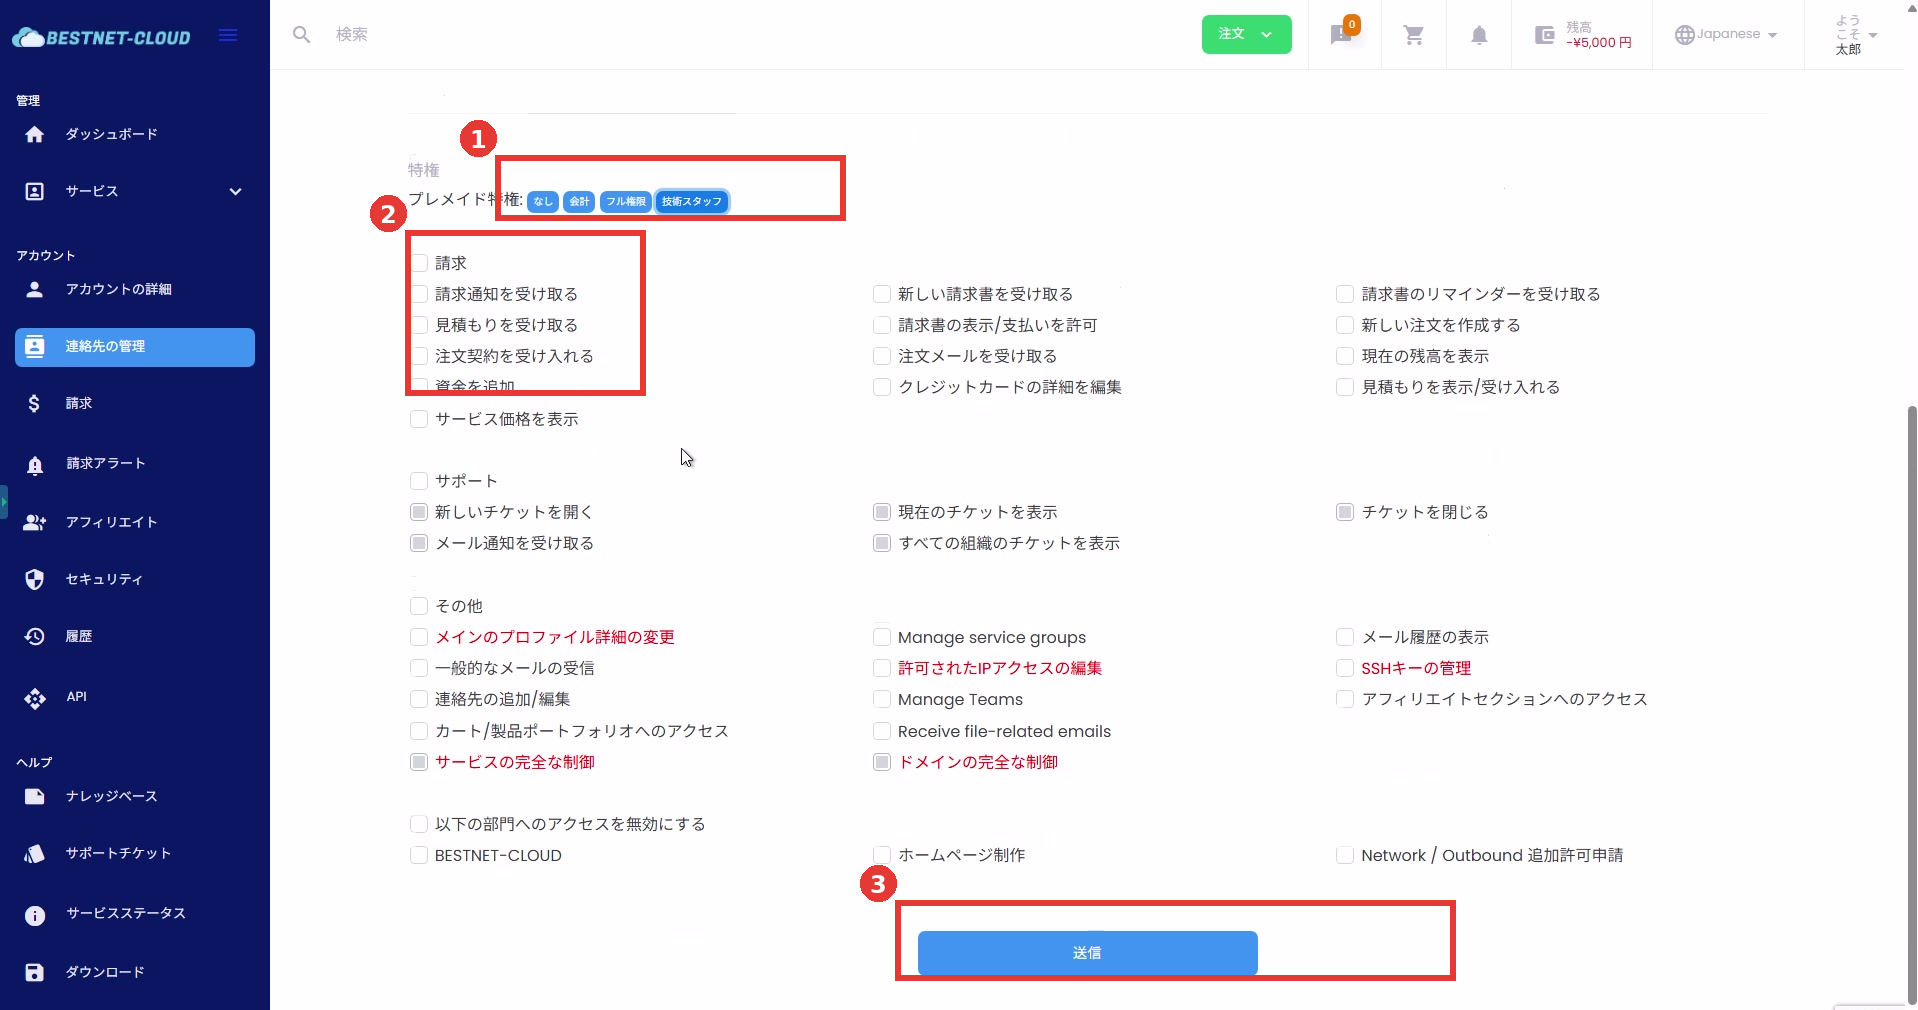Viewport: 1918px width, 1010px height.
Task: Click the page vertical scrollbar
Action: pos(1912,700)
